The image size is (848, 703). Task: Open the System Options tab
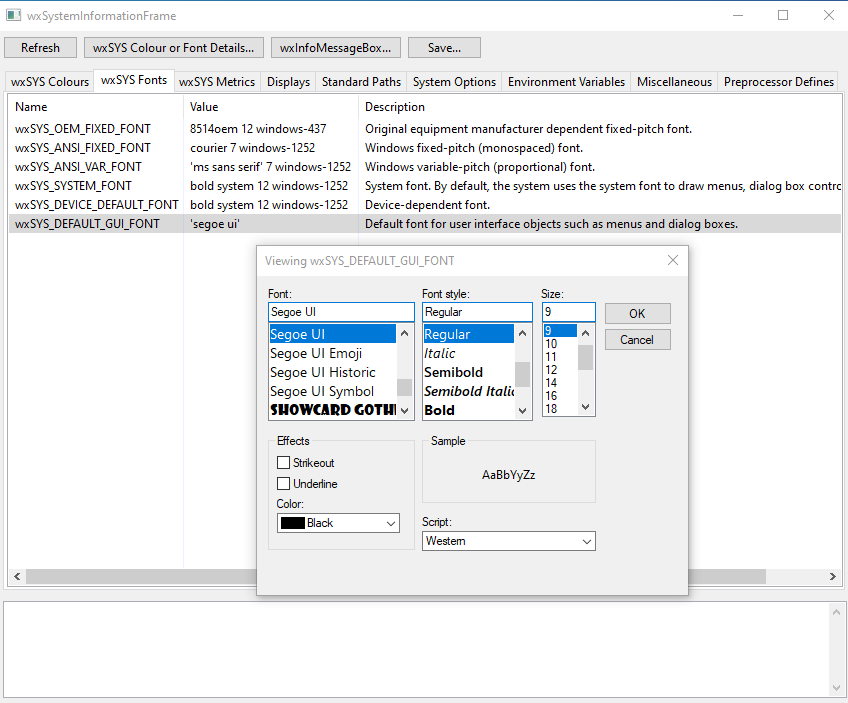tap(454, 82)
